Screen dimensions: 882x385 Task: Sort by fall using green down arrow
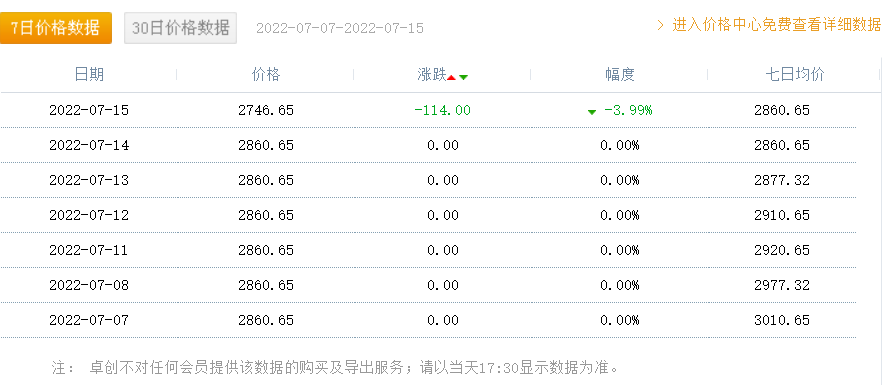(463, 77)
